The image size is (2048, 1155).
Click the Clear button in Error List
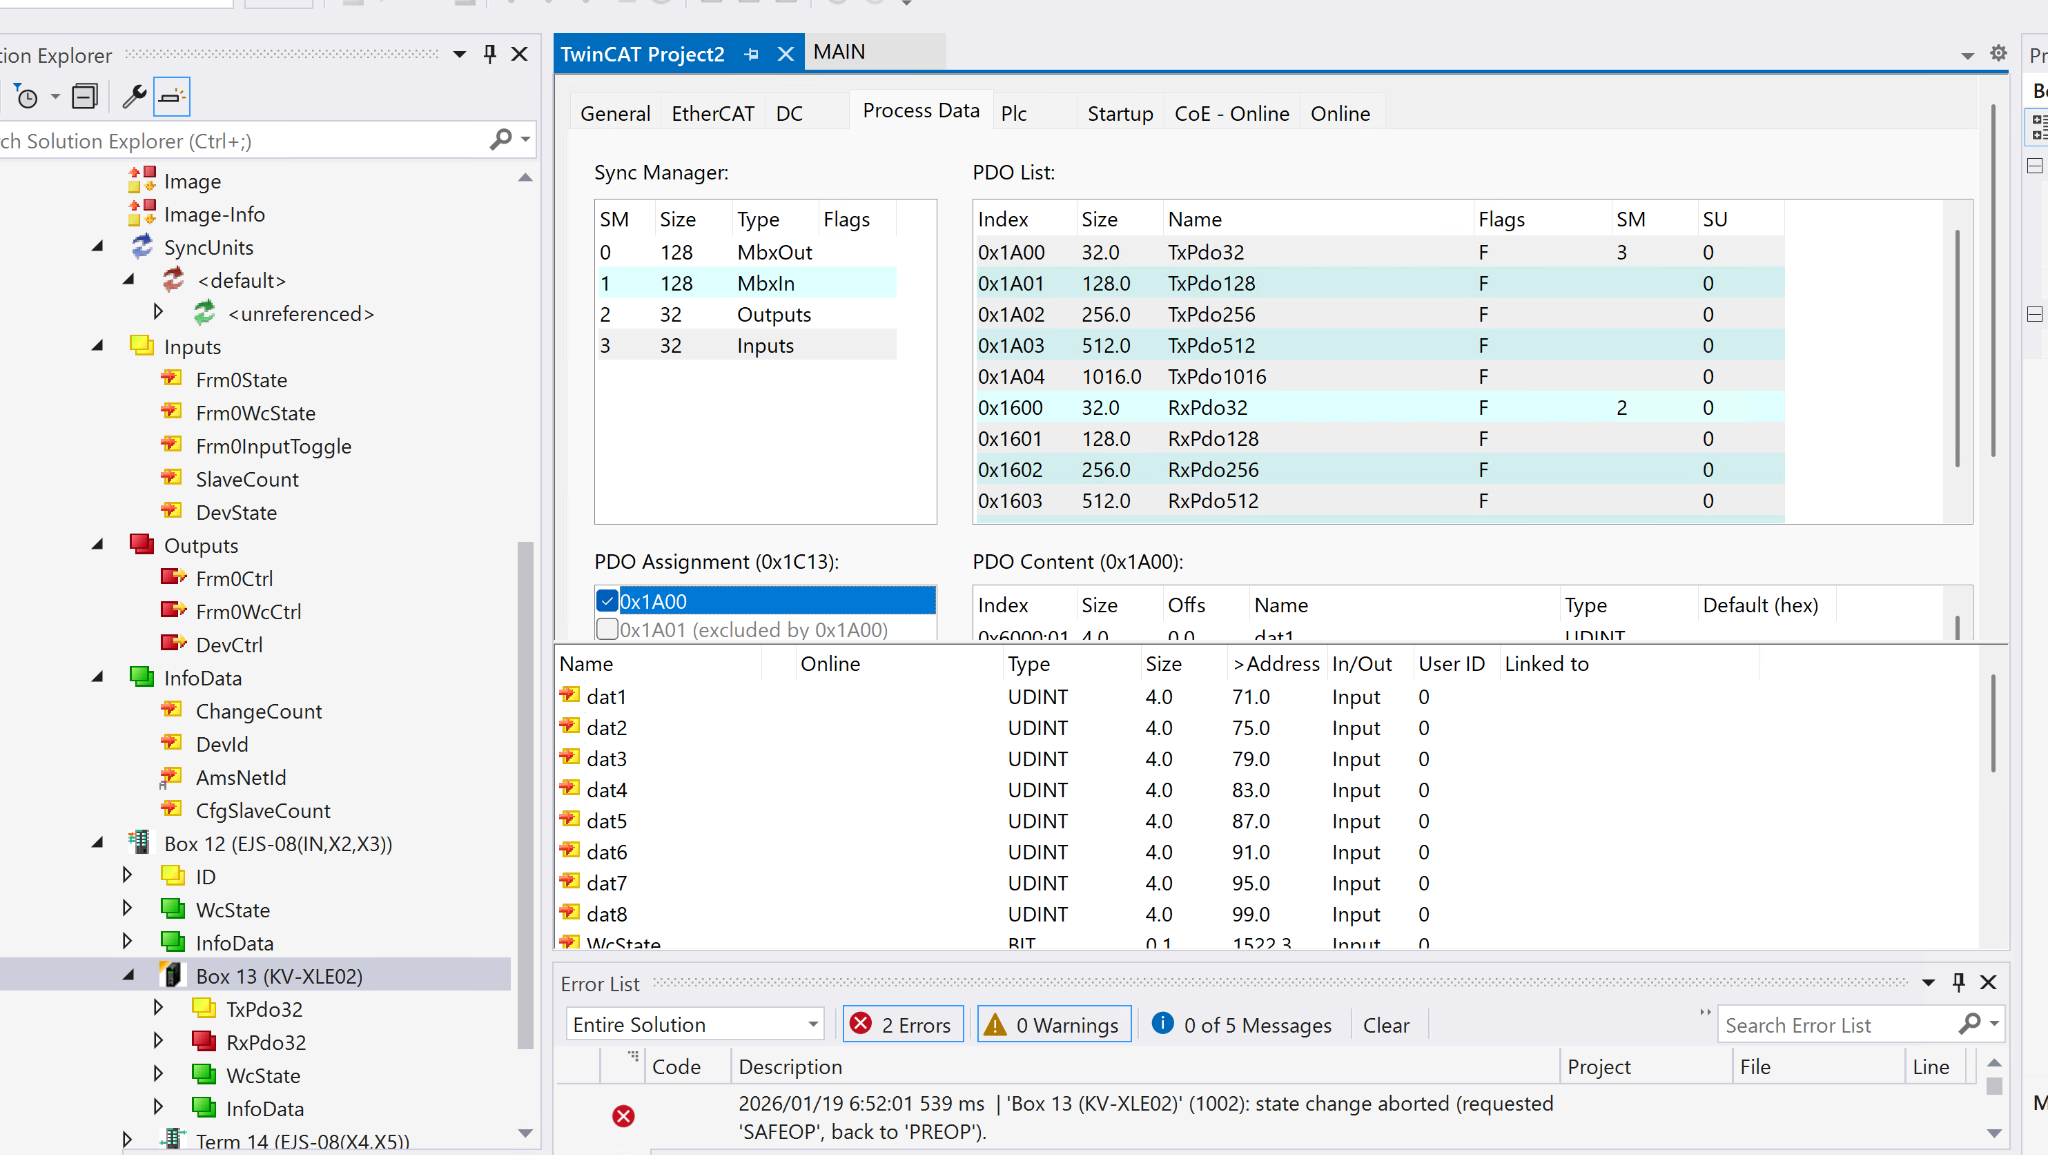click(1385, 1025)
